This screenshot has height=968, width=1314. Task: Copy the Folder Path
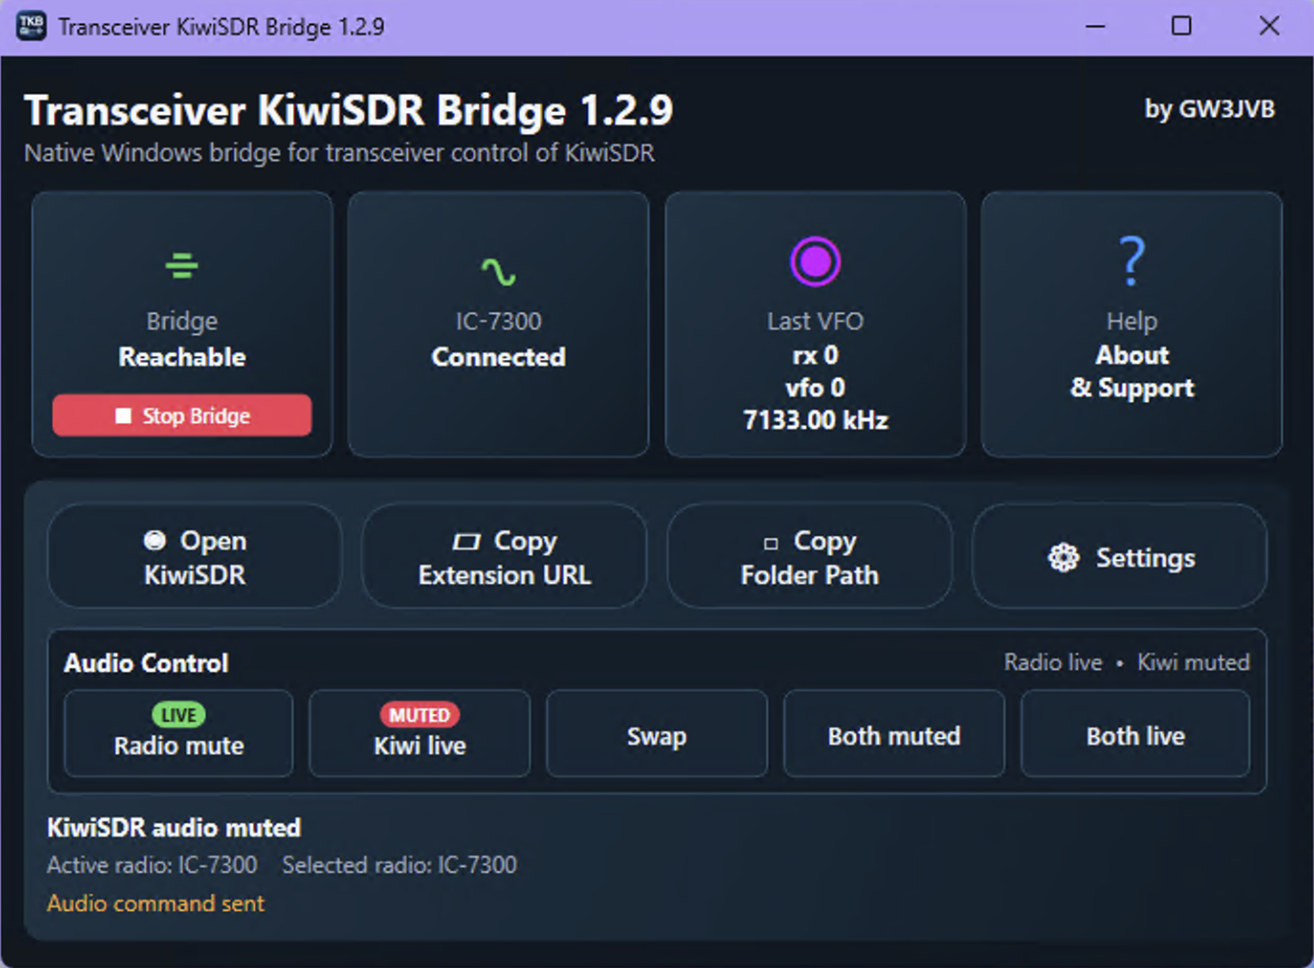click(809, 557)
